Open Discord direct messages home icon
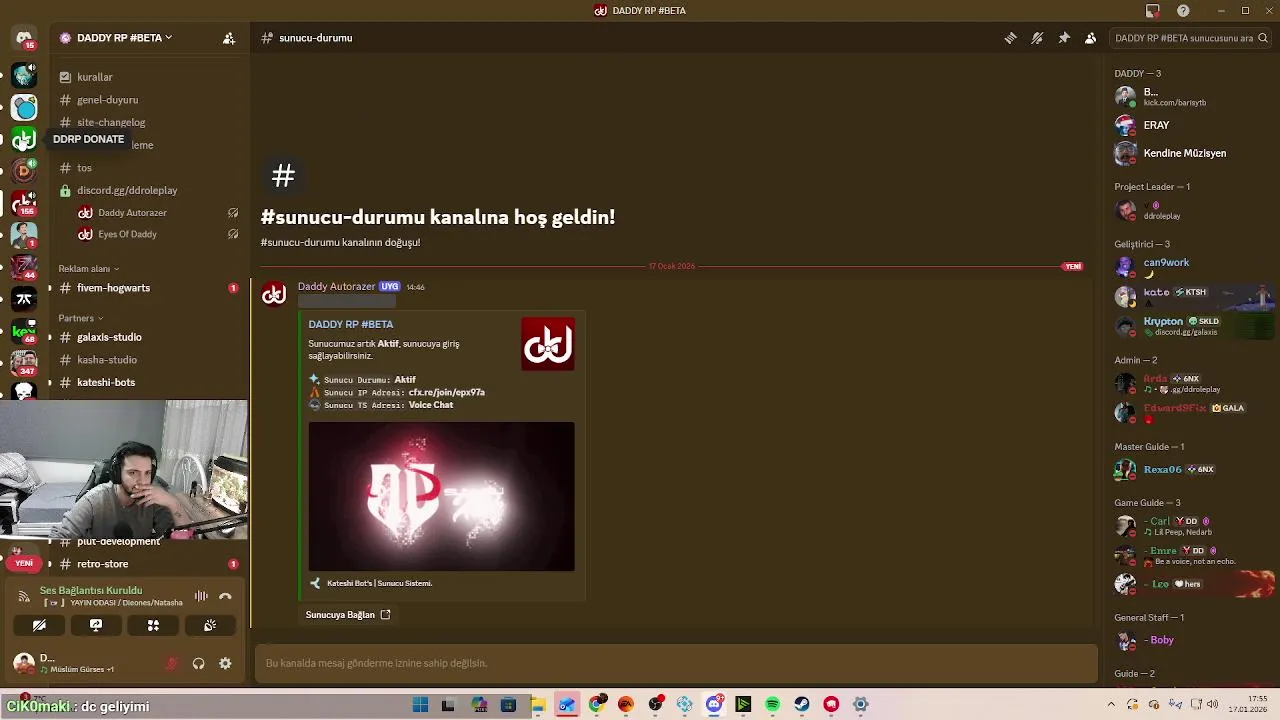This screenshot has width=1280, height=720. coord(24,38)
